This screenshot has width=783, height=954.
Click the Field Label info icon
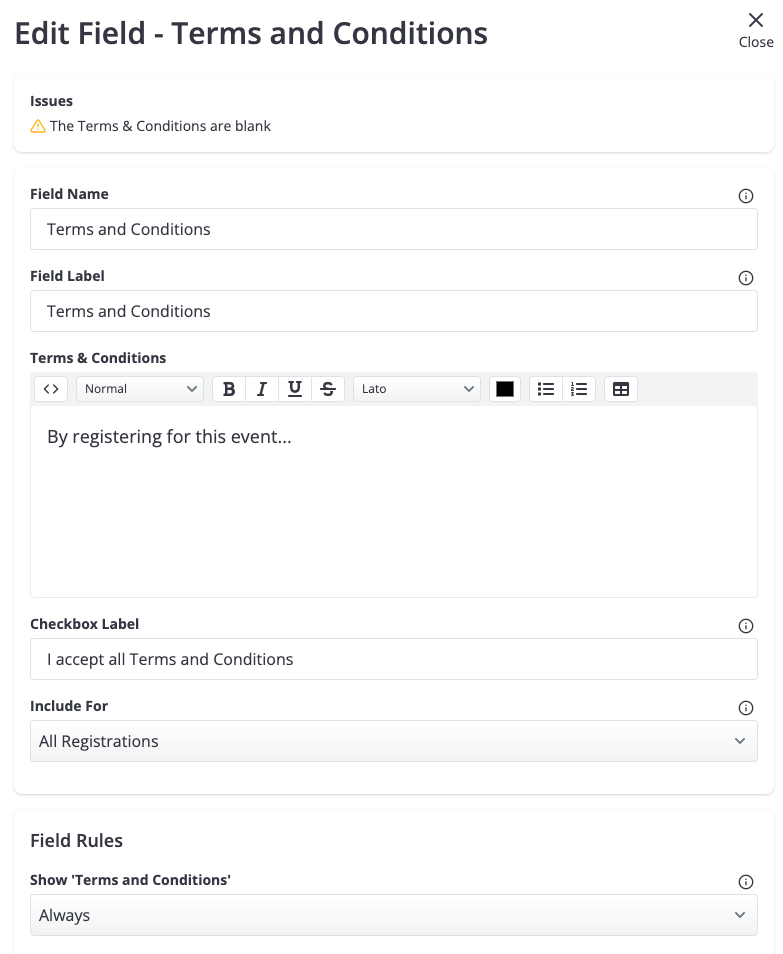[x=745, y=278]
